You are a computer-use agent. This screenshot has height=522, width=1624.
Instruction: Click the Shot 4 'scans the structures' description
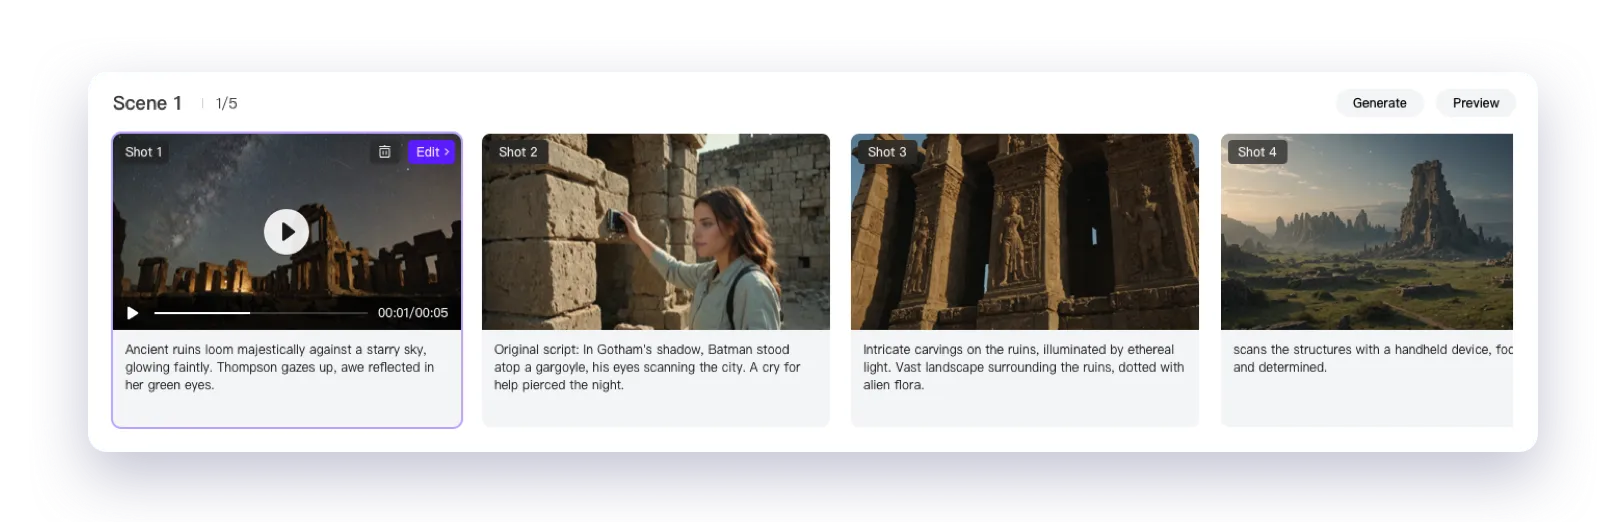(1370, 358)
